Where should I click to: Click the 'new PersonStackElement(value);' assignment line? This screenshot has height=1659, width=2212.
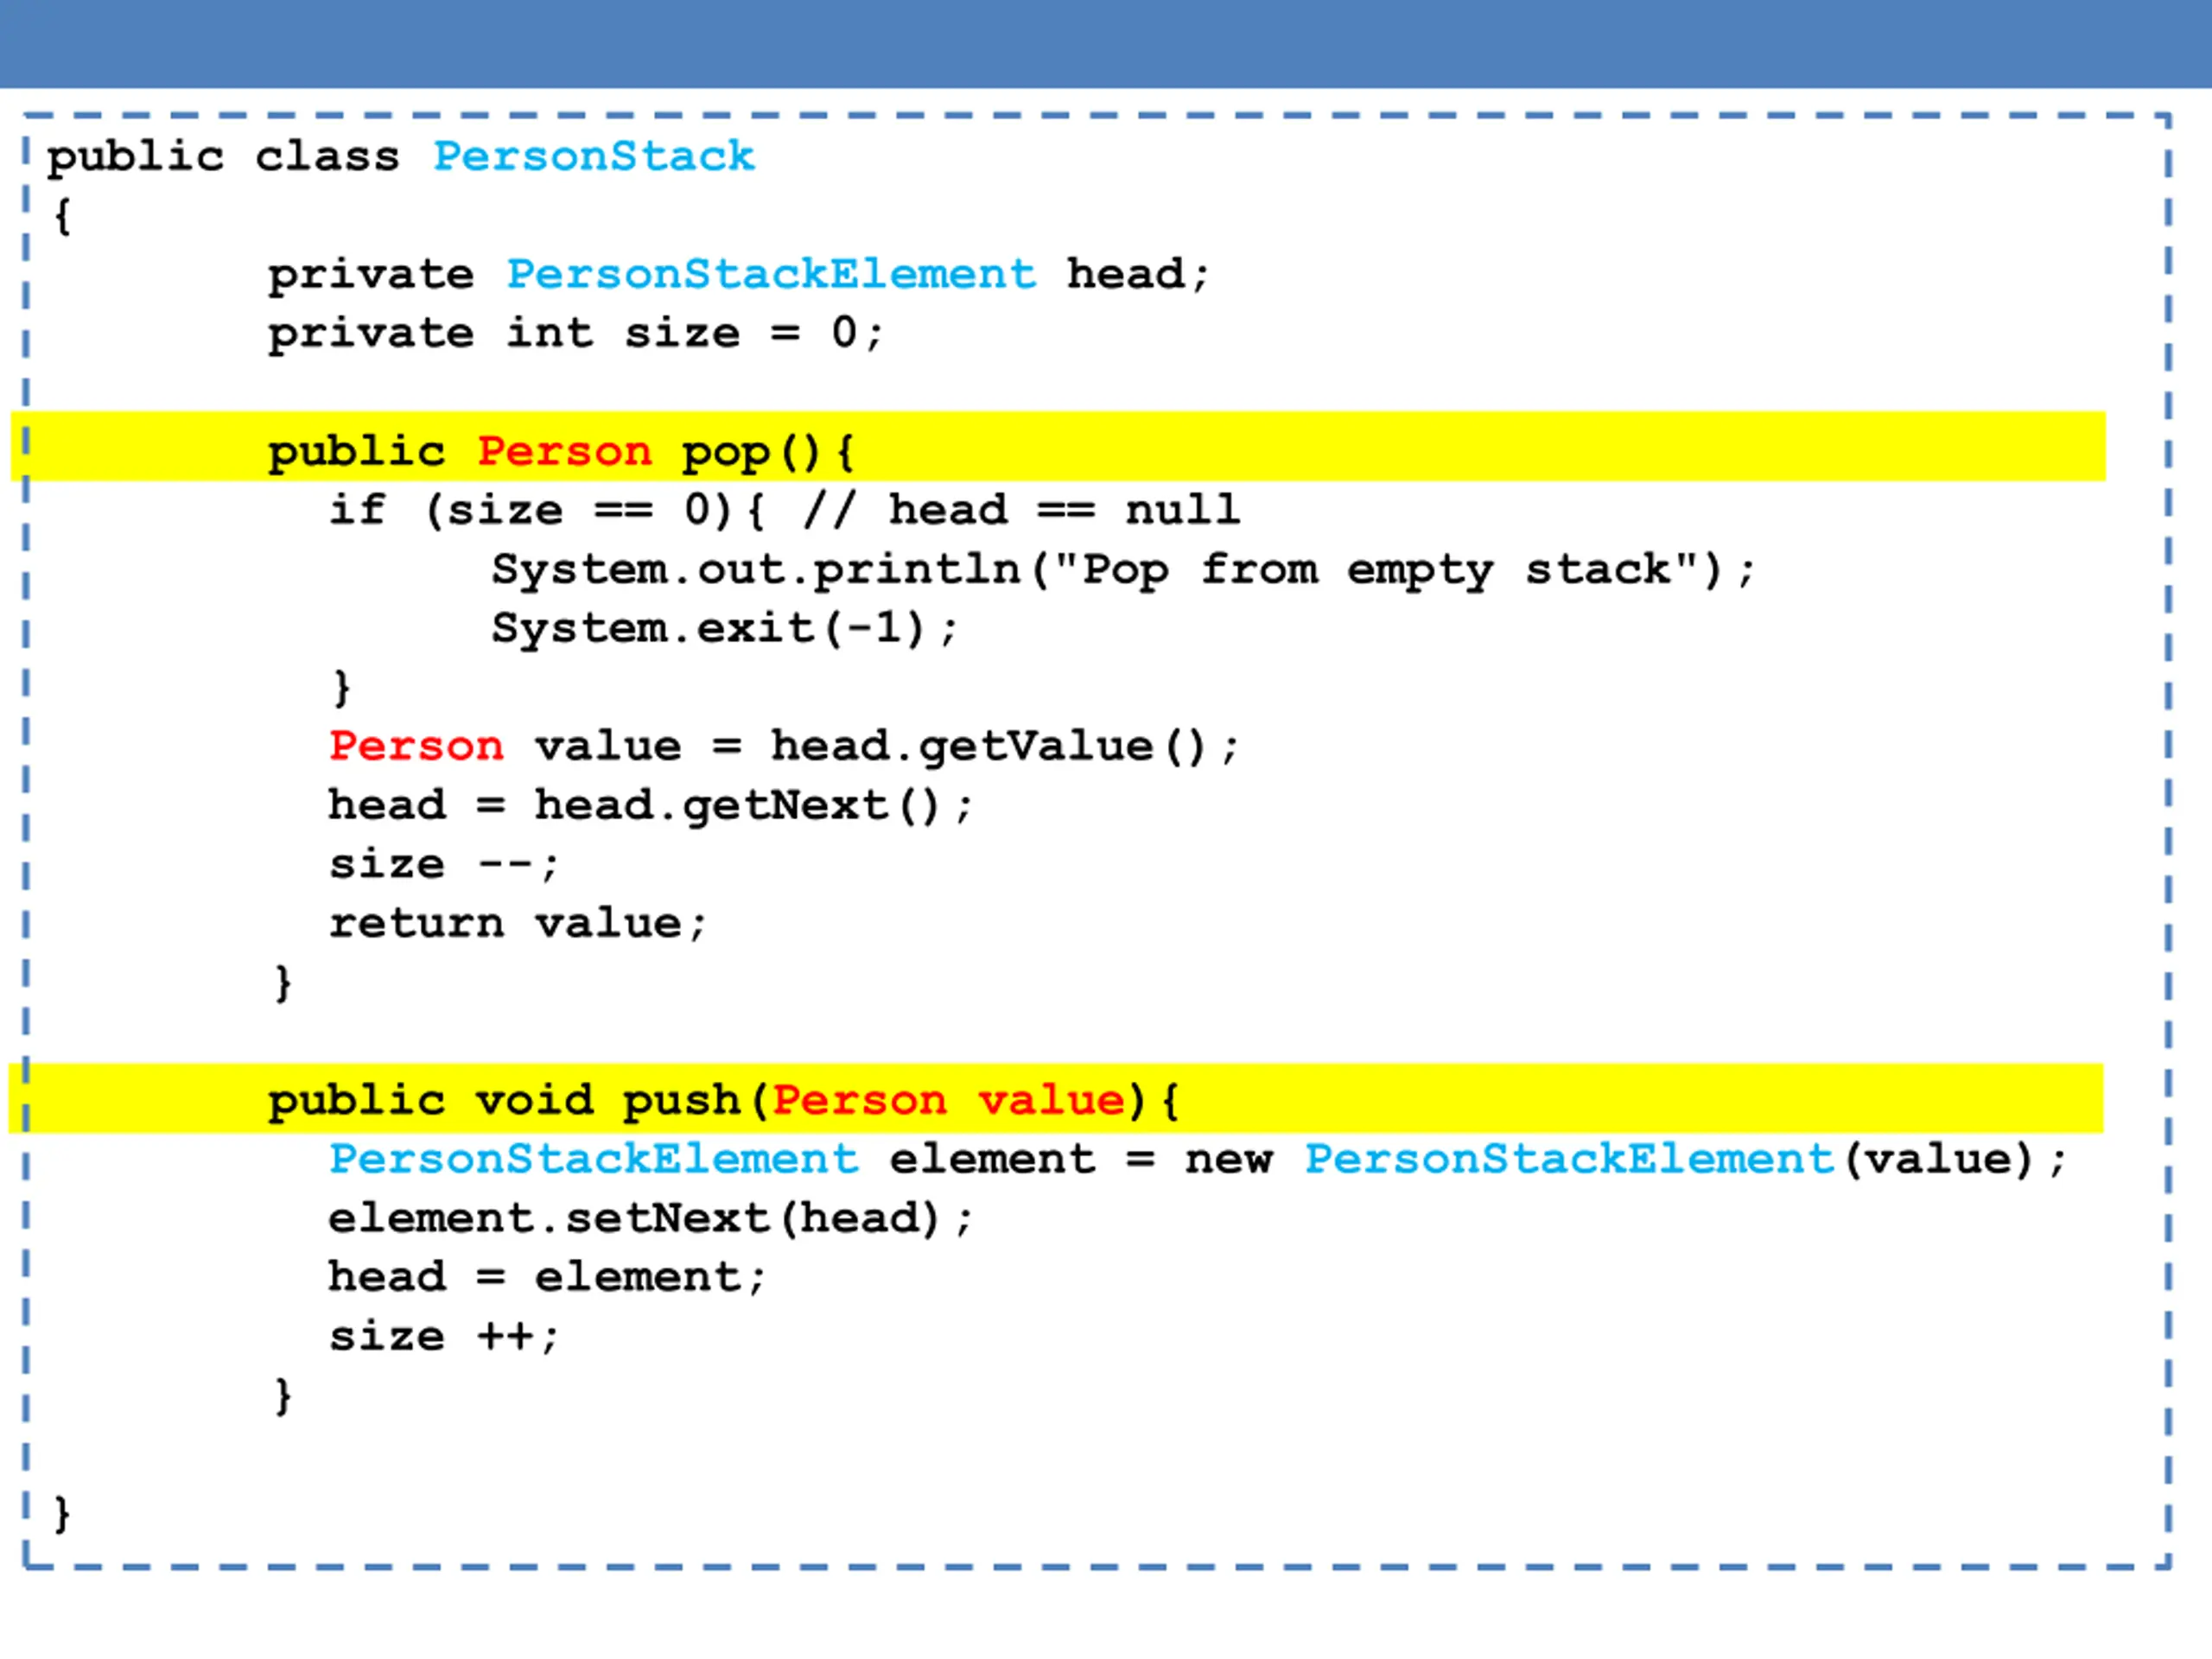[x=1198, y=1160]
